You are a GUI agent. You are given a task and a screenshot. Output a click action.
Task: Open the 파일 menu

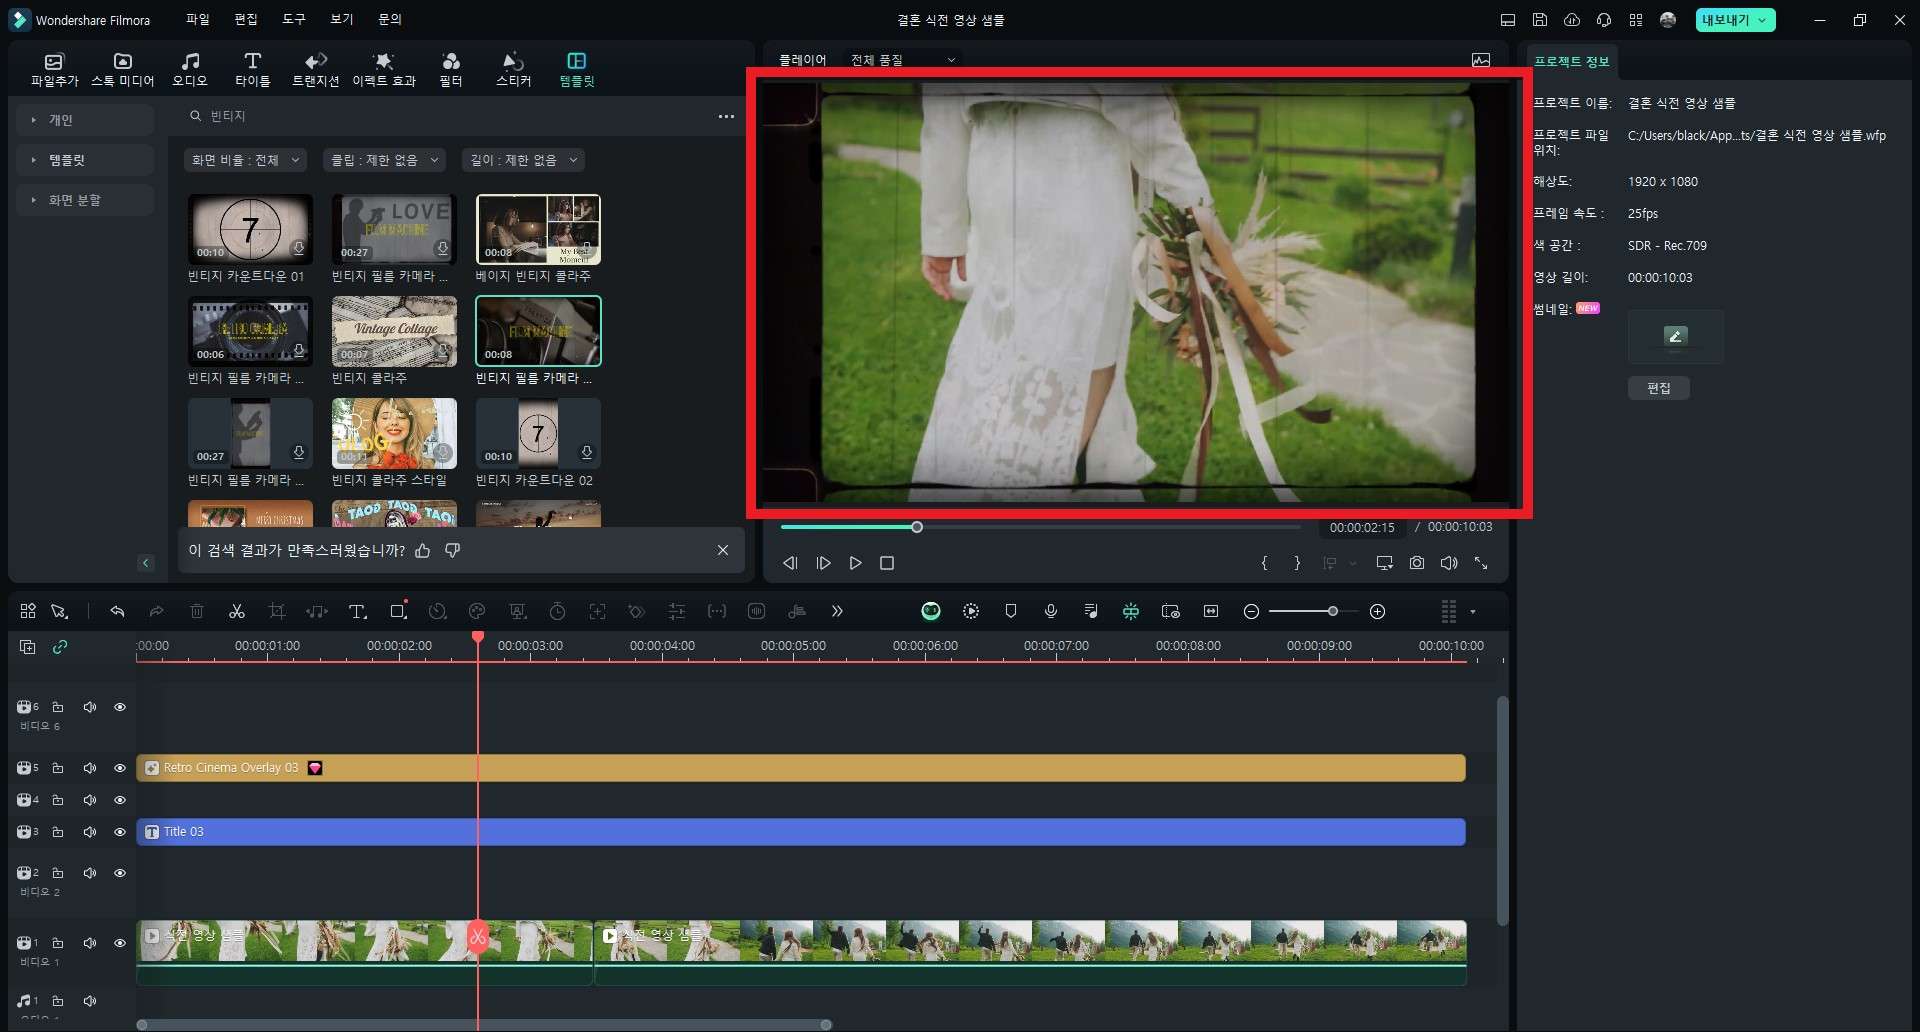[197, 19]
